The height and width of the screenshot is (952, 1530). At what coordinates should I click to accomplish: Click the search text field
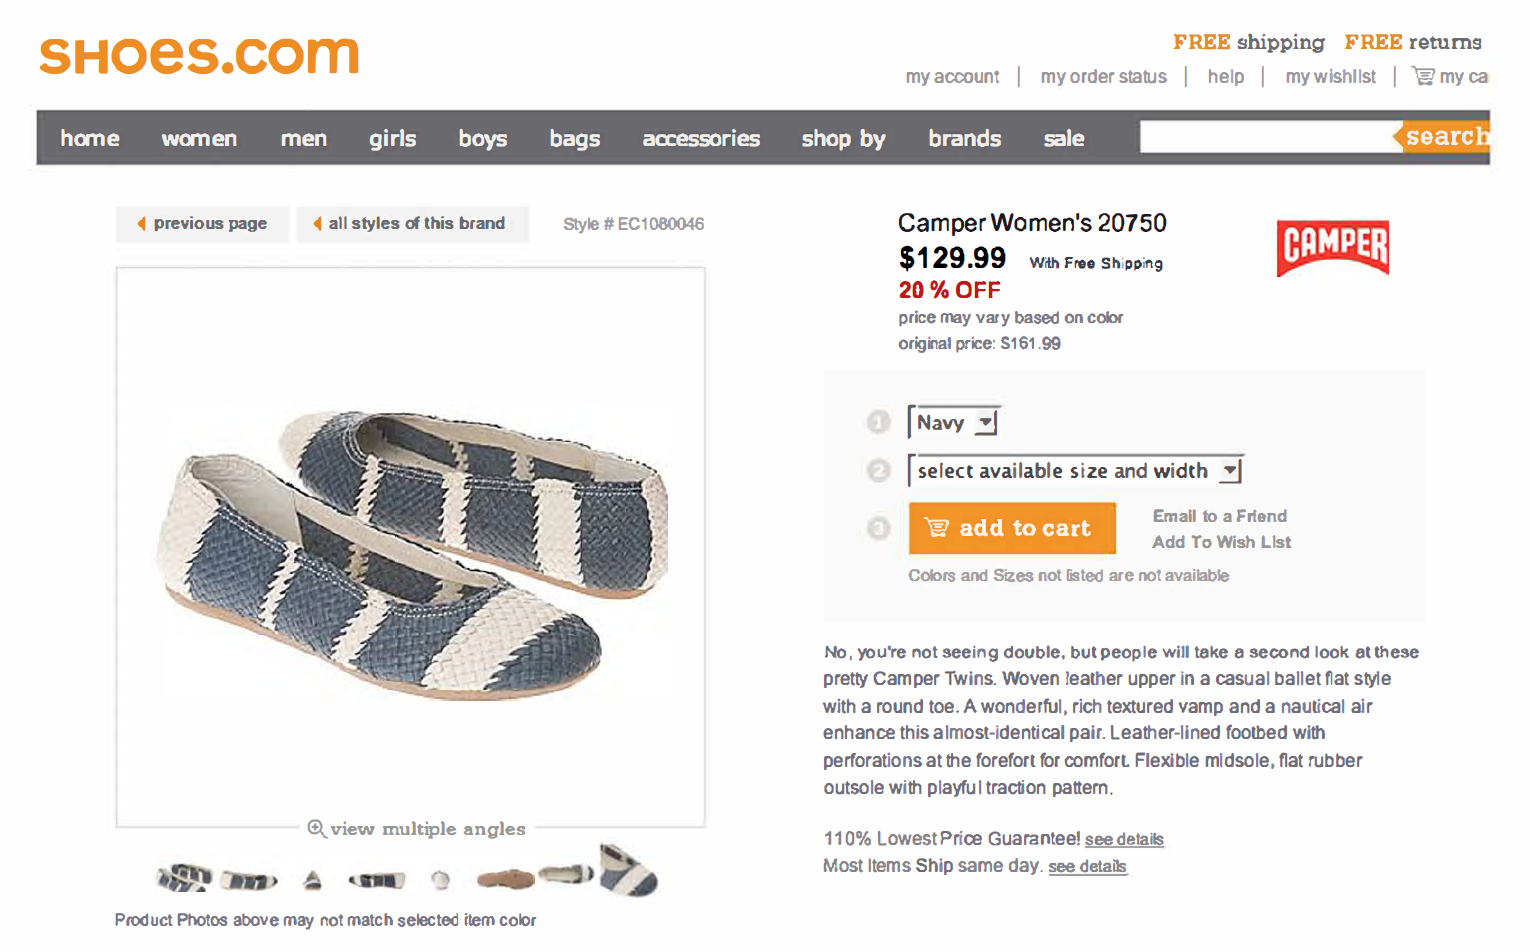coord(1265,137)
